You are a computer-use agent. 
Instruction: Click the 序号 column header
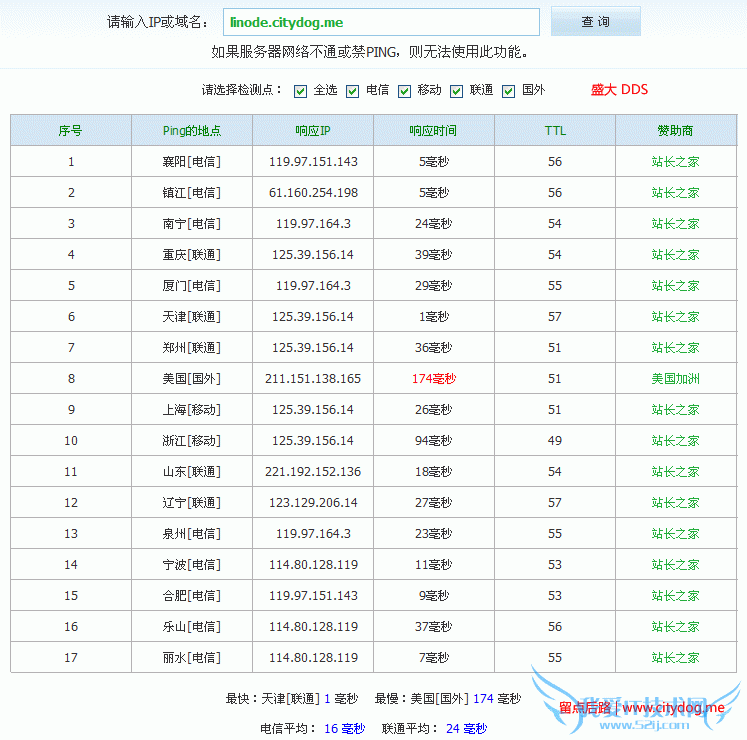click(71, 130)
